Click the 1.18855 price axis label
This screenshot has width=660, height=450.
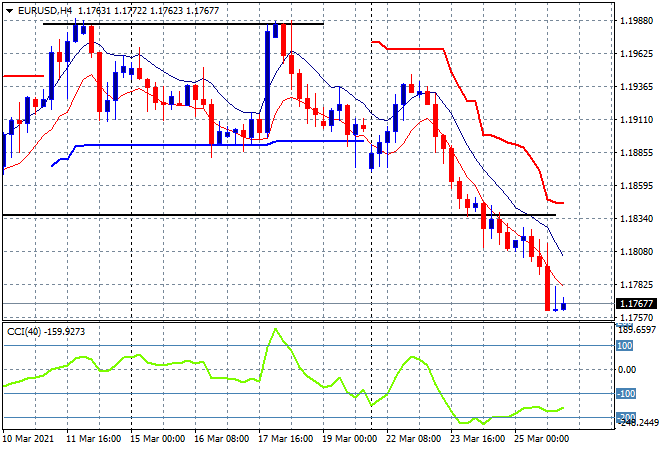point(636,152)
